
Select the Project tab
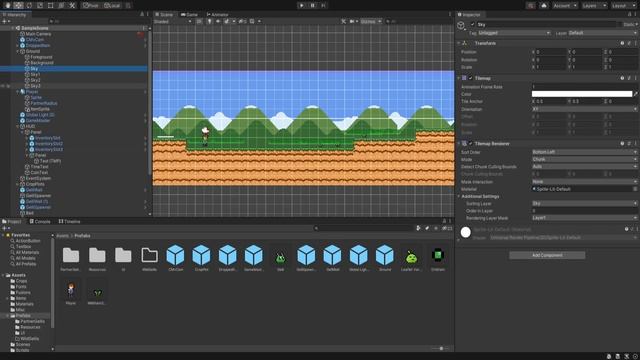(x=12, y=221)
